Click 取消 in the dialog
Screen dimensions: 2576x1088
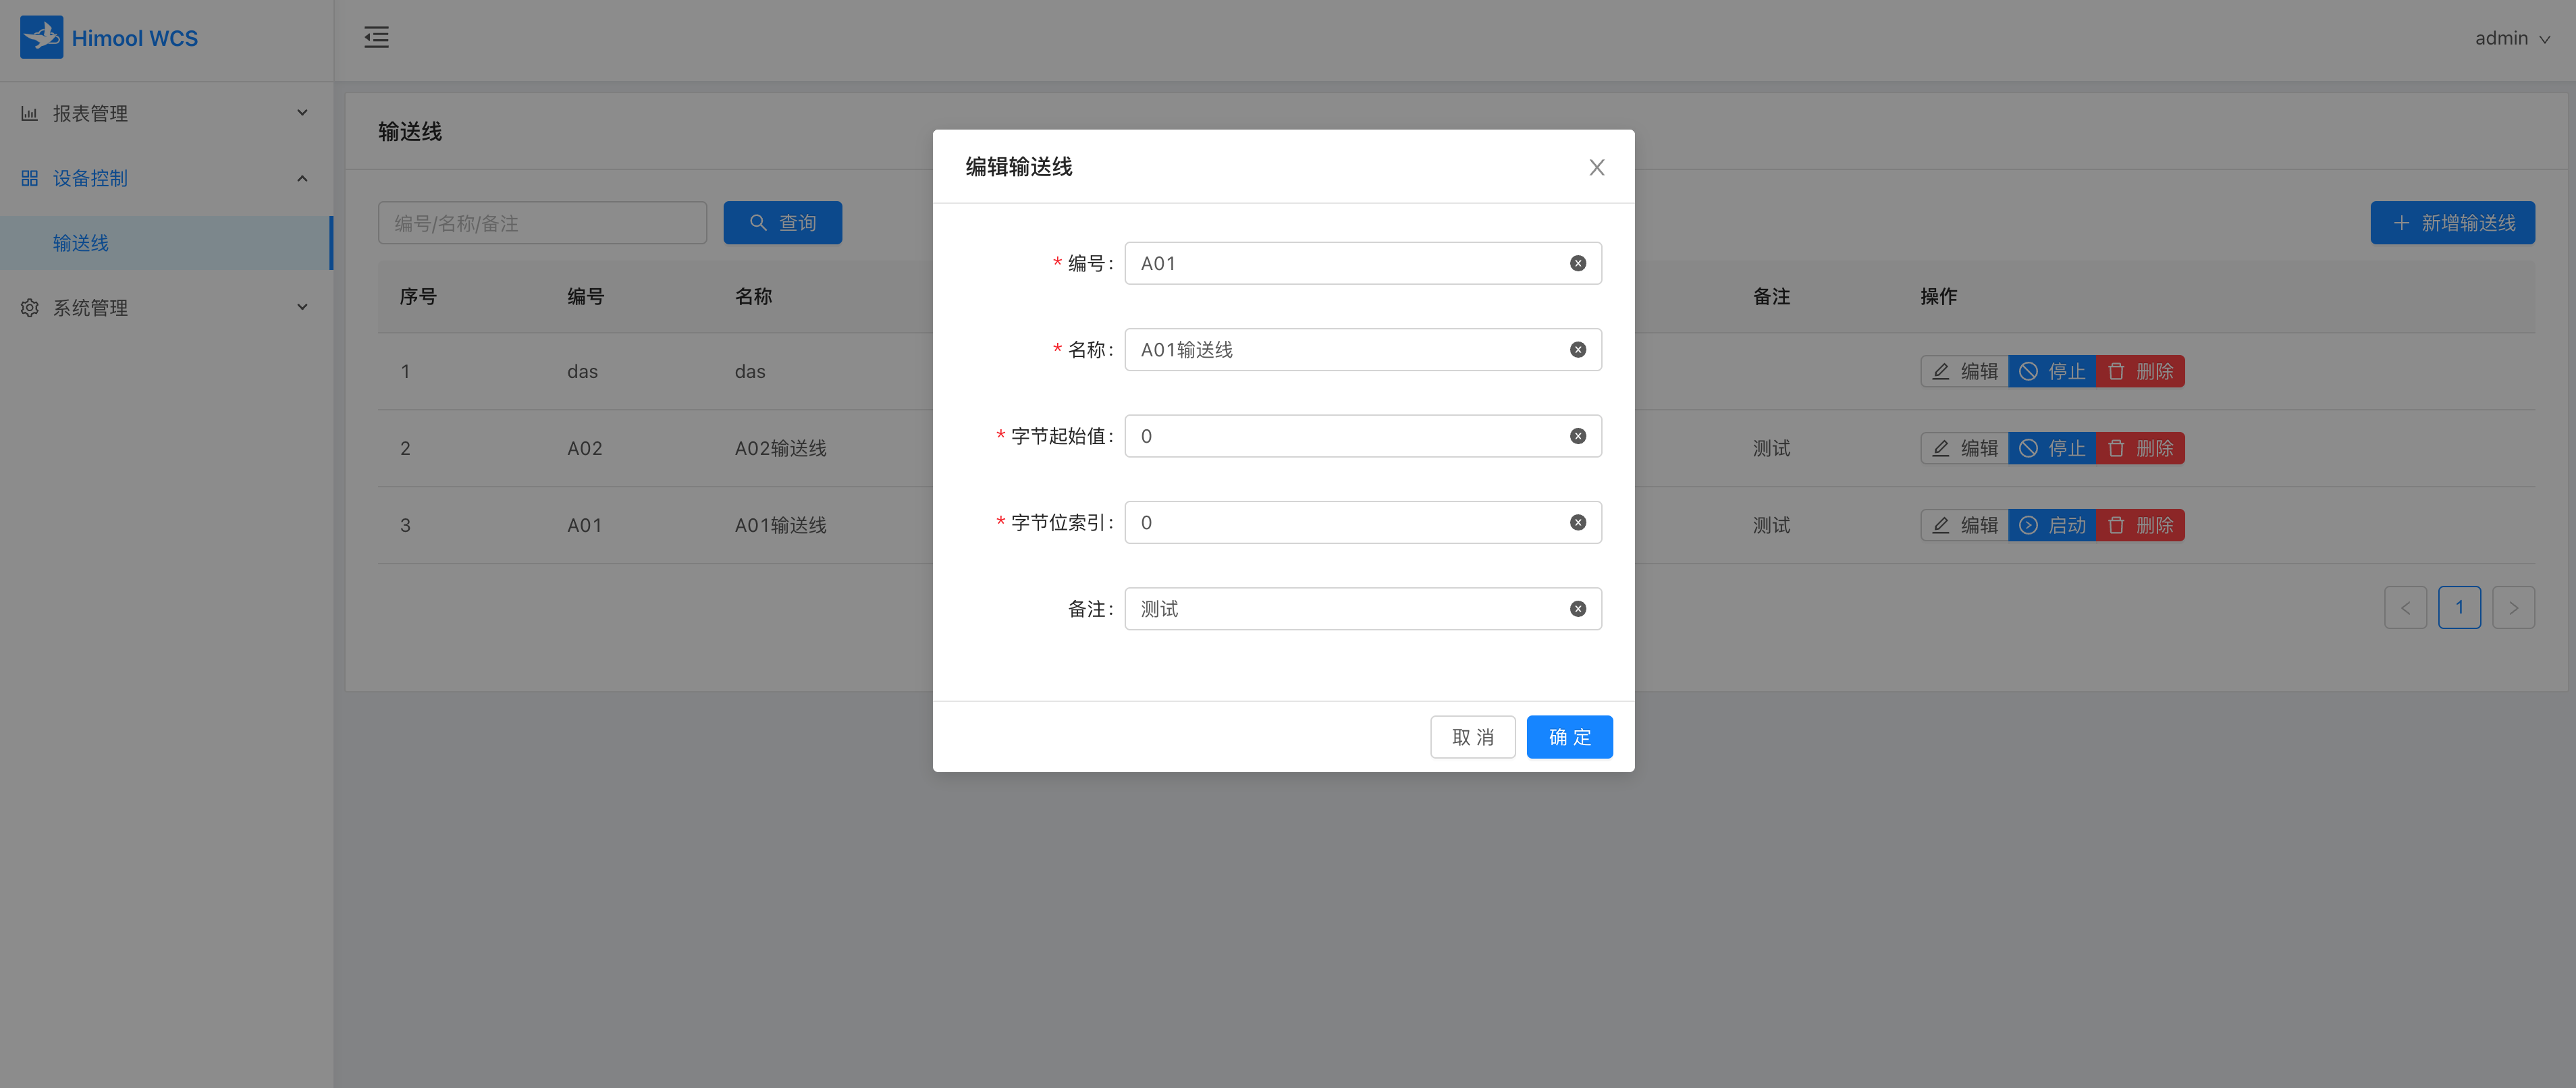pyautogui.click(x=1472, y=737)
